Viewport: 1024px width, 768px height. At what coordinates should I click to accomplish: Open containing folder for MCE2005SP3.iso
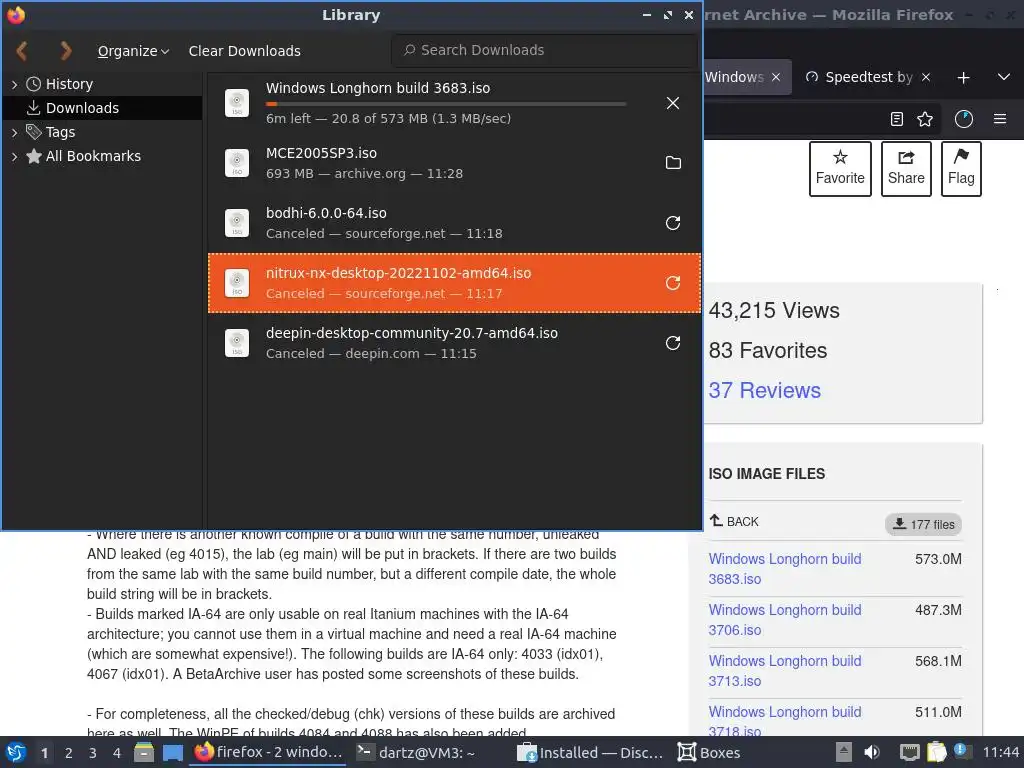(673, 163)
